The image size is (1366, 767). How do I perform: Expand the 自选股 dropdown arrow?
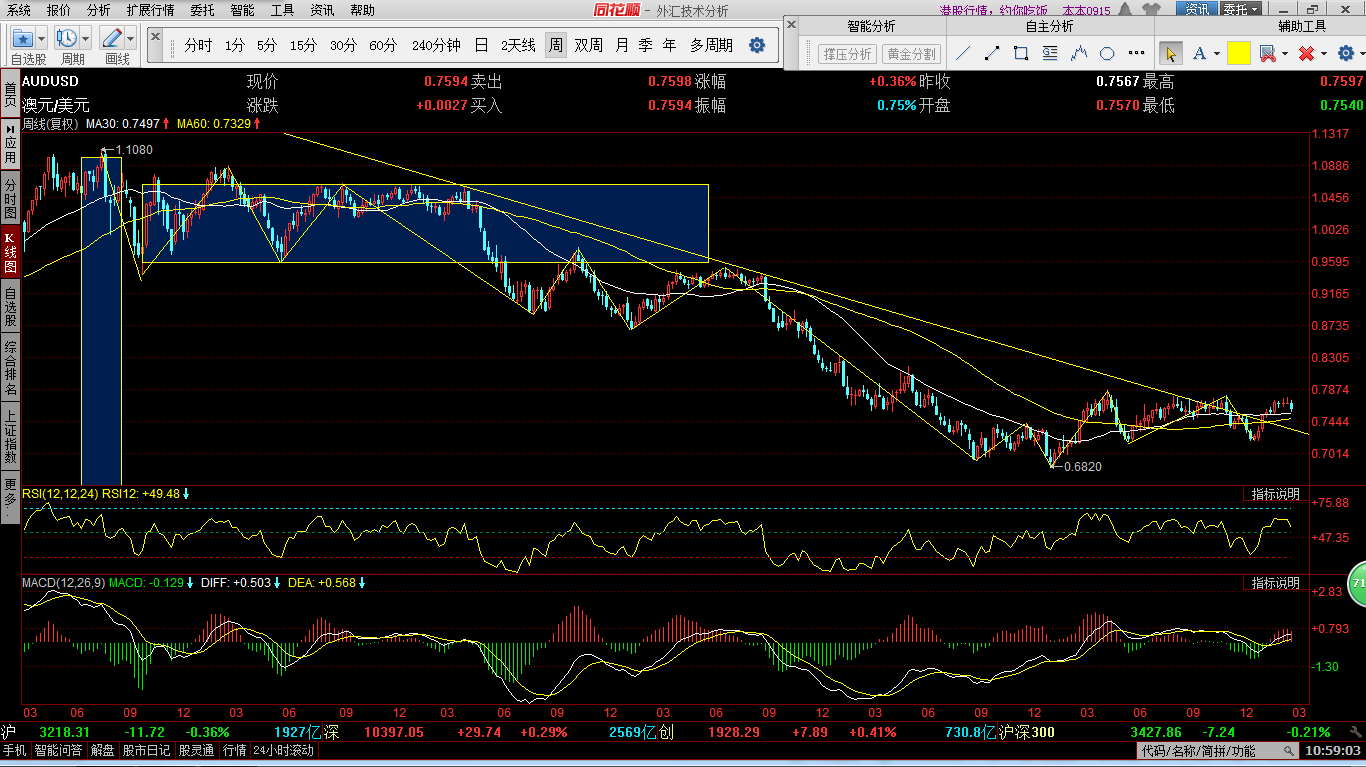[x=43, y=38]
